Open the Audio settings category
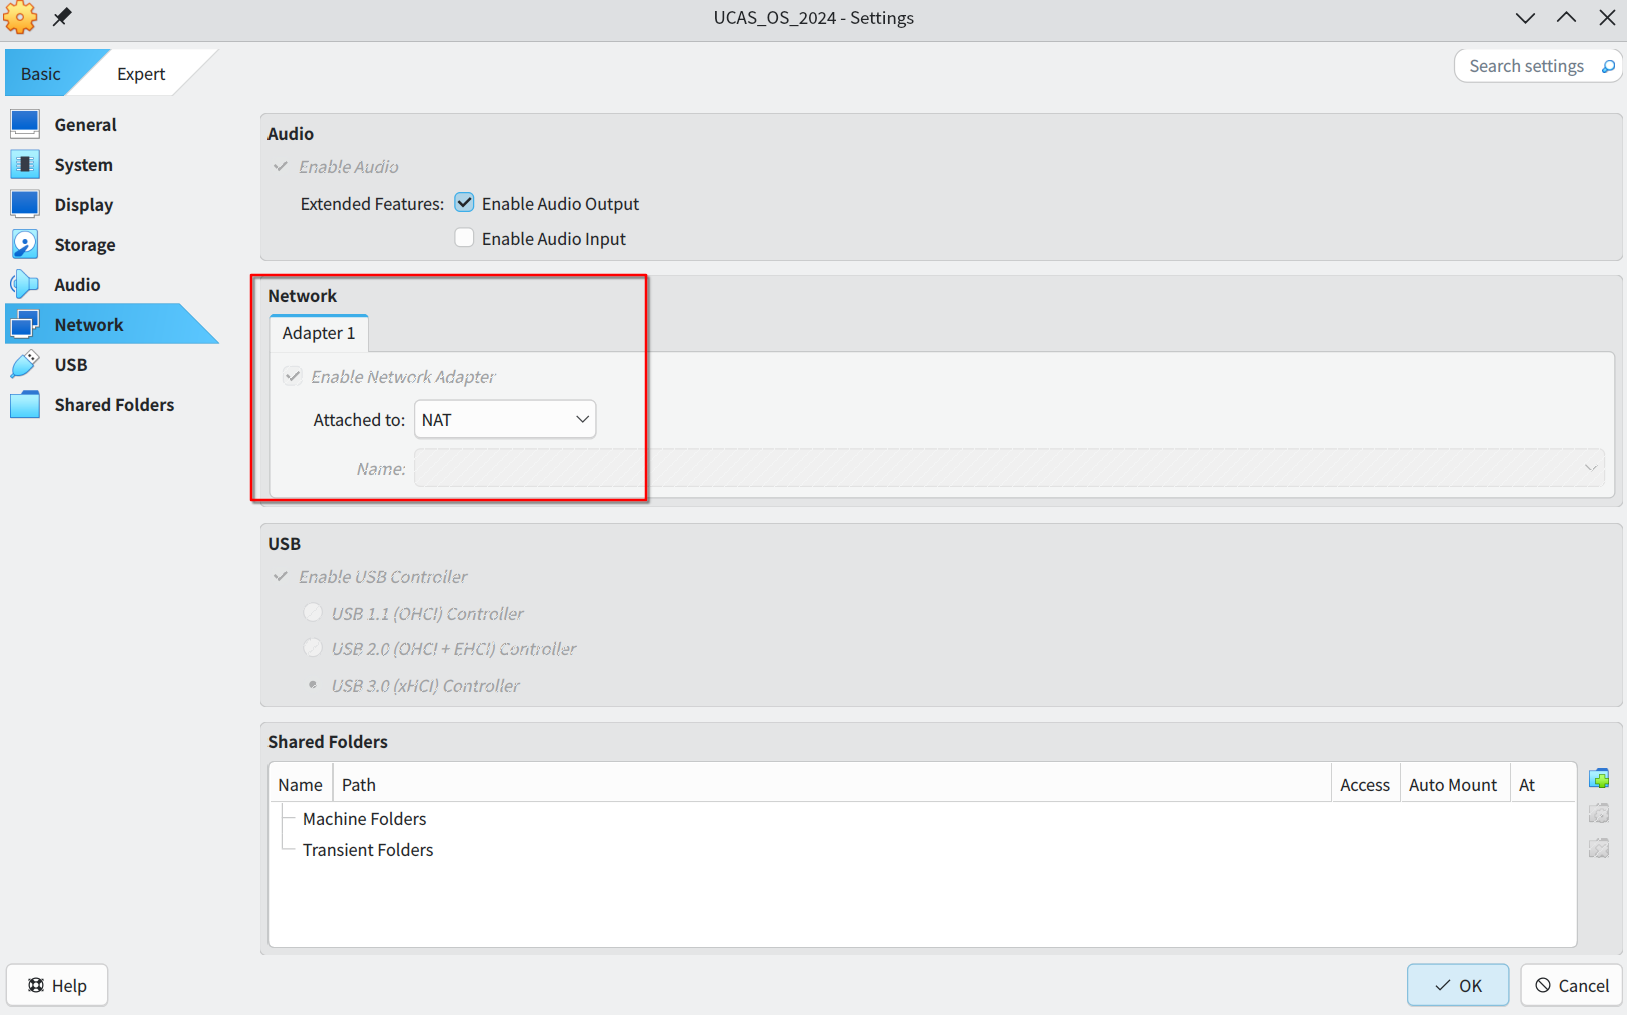Screen dimensions: 1627x1015 [77, 284]
